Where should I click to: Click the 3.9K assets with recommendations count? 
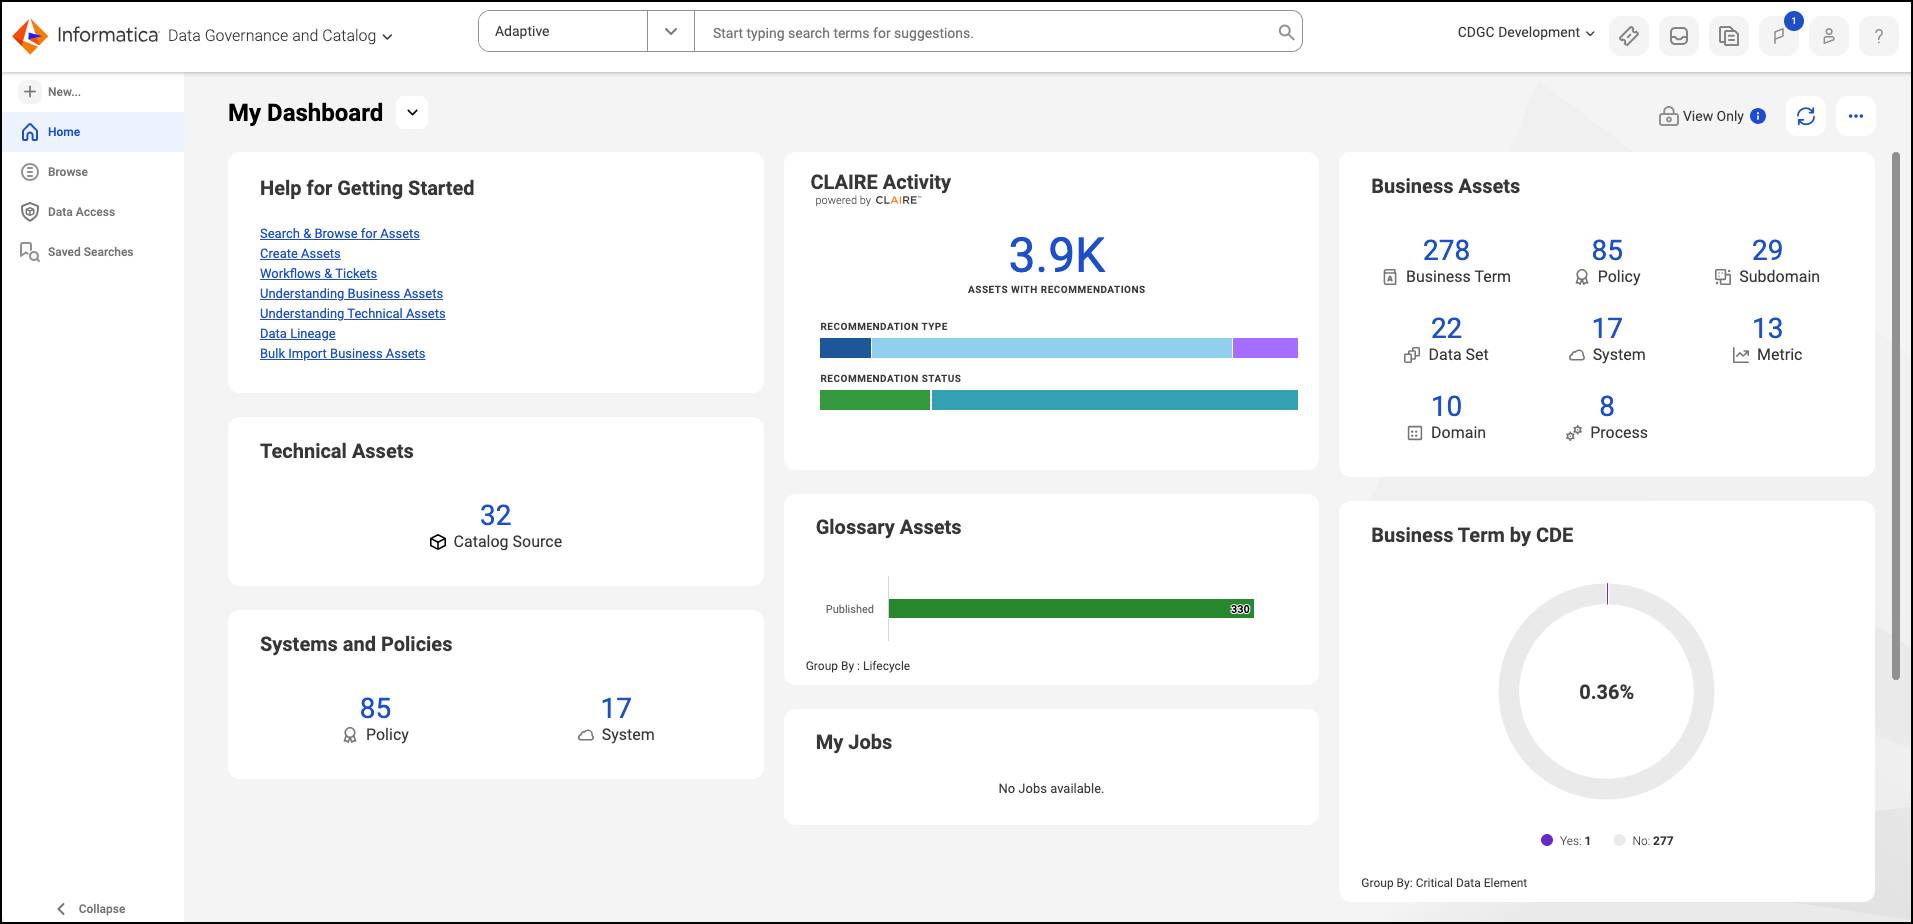coord(1057,255)
